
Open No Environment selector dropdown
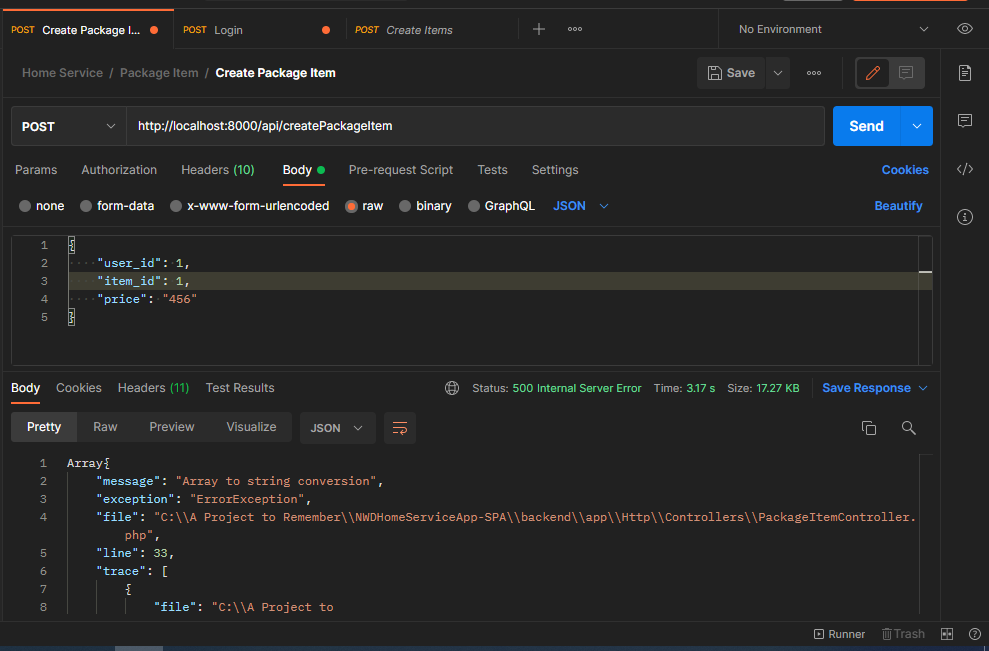[x=834, y=29]
